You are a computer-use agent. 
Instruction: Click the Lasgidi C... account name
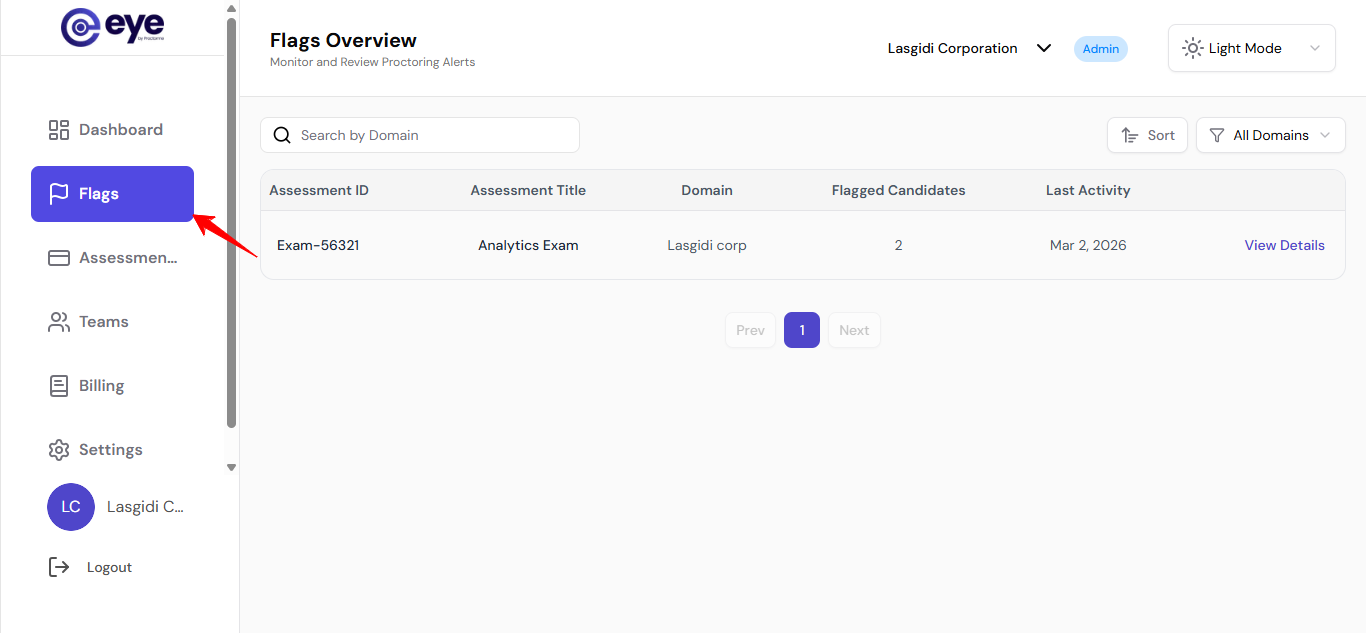(x=146, y=507)
